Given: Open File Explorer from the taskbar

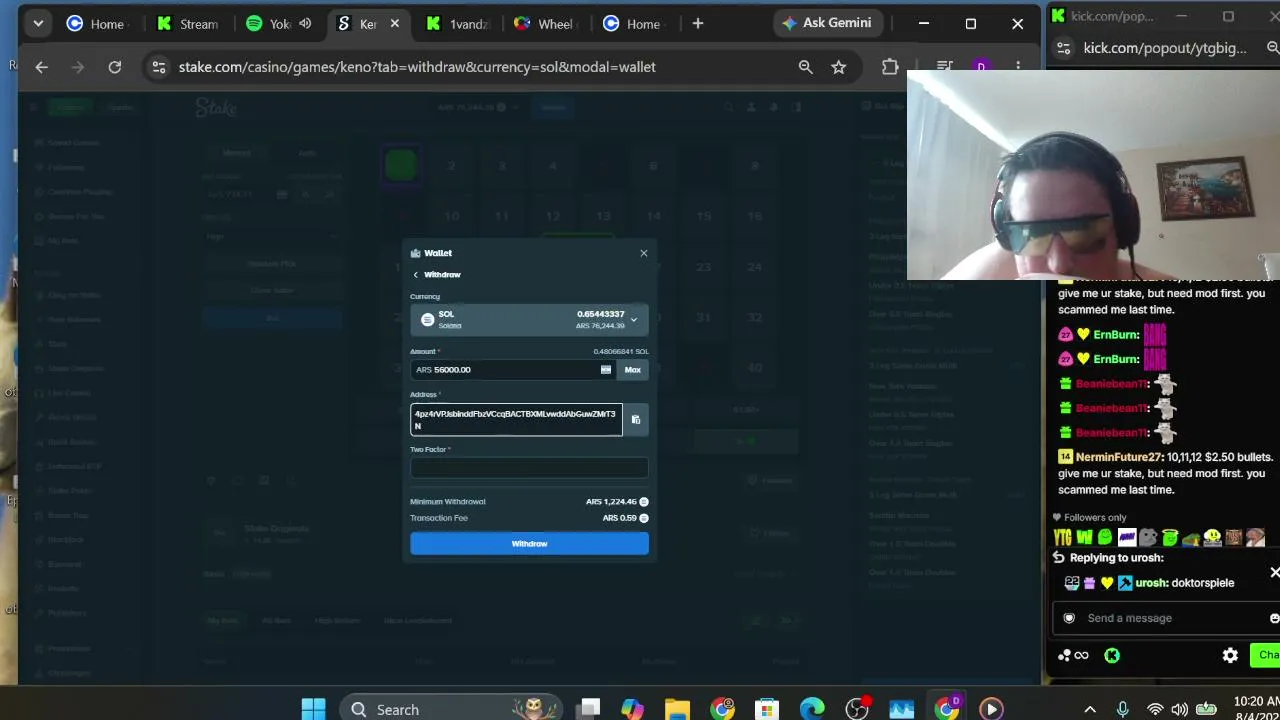Looking at the screenshot, I should pyautogui.click(x=677, y=709).
